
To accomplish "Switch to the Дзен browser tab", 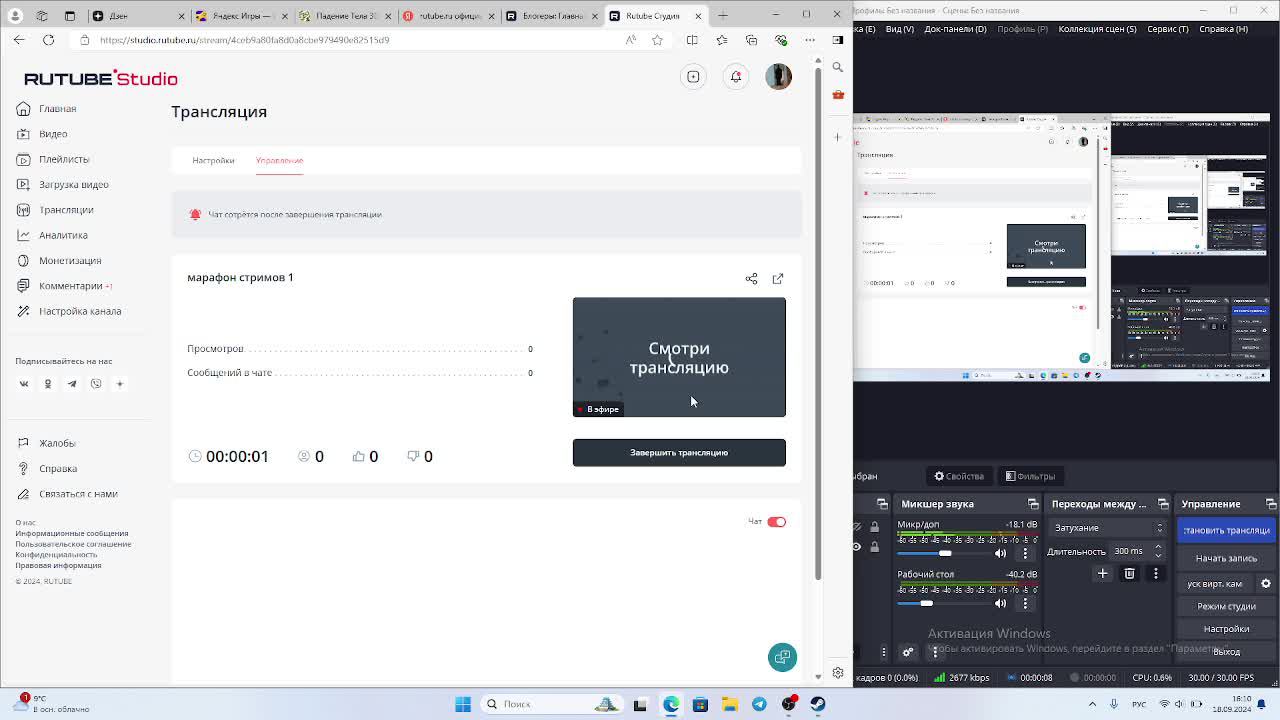I will [138, 16].
